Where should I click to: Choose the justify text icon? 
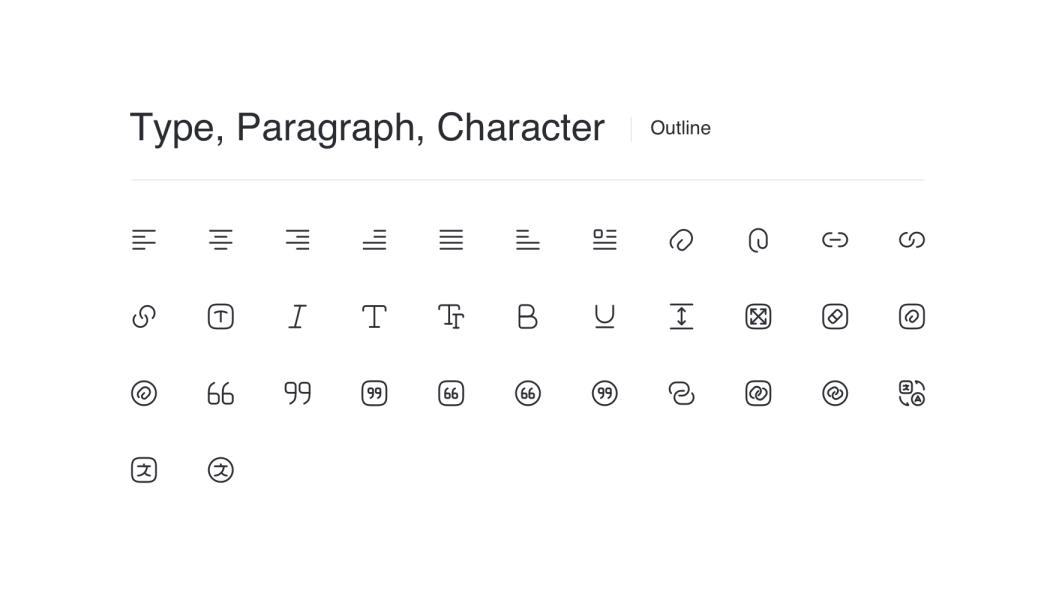coord(451,240)
